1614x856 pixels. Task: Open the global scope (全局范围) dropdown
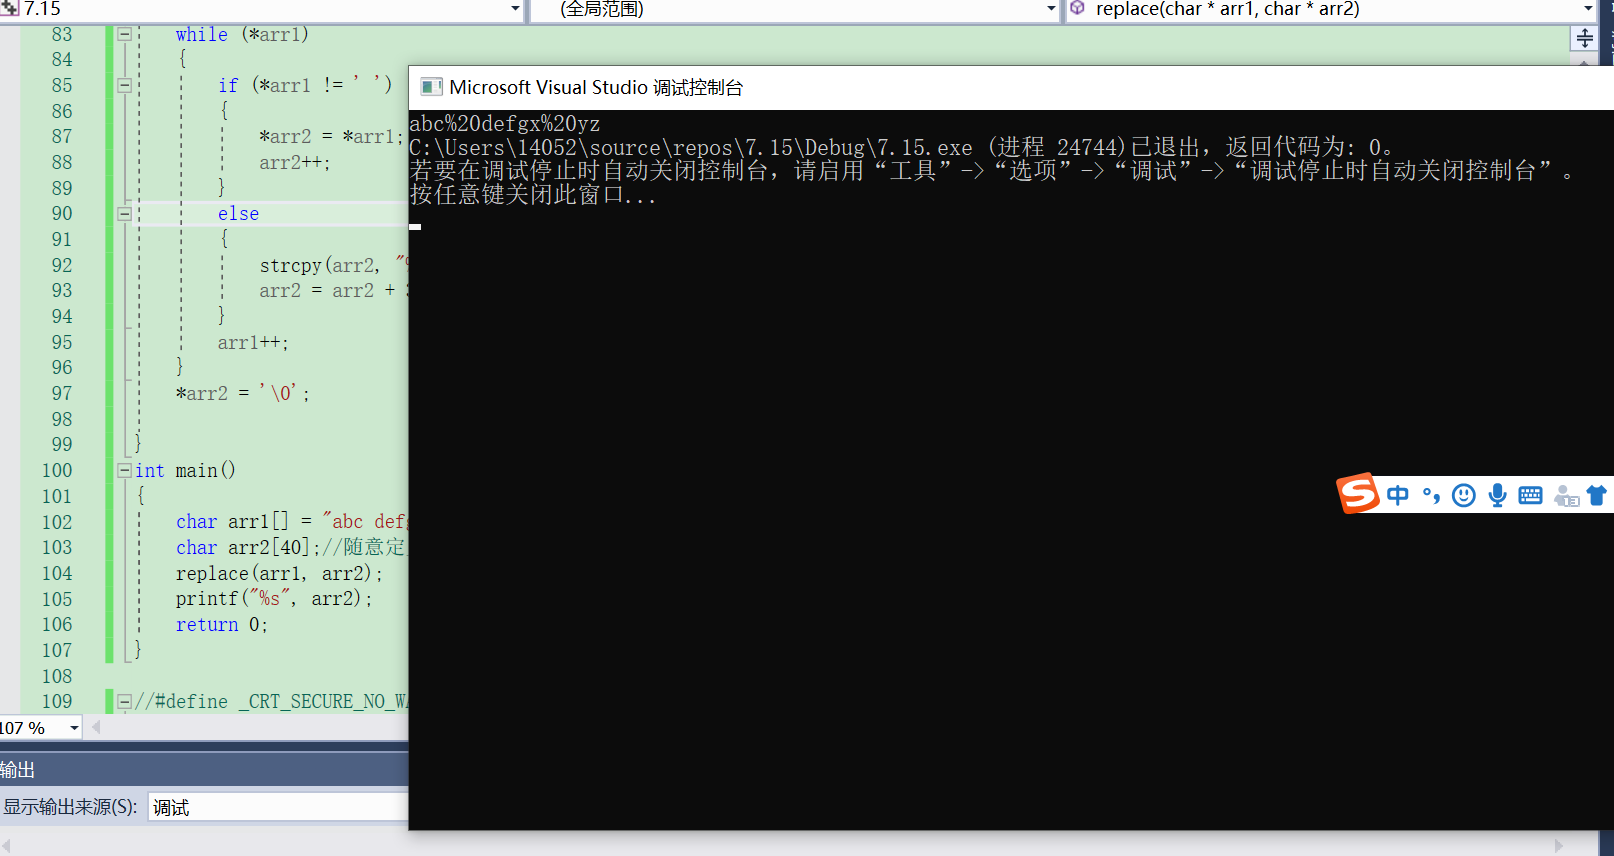[x=1051, y=9]
